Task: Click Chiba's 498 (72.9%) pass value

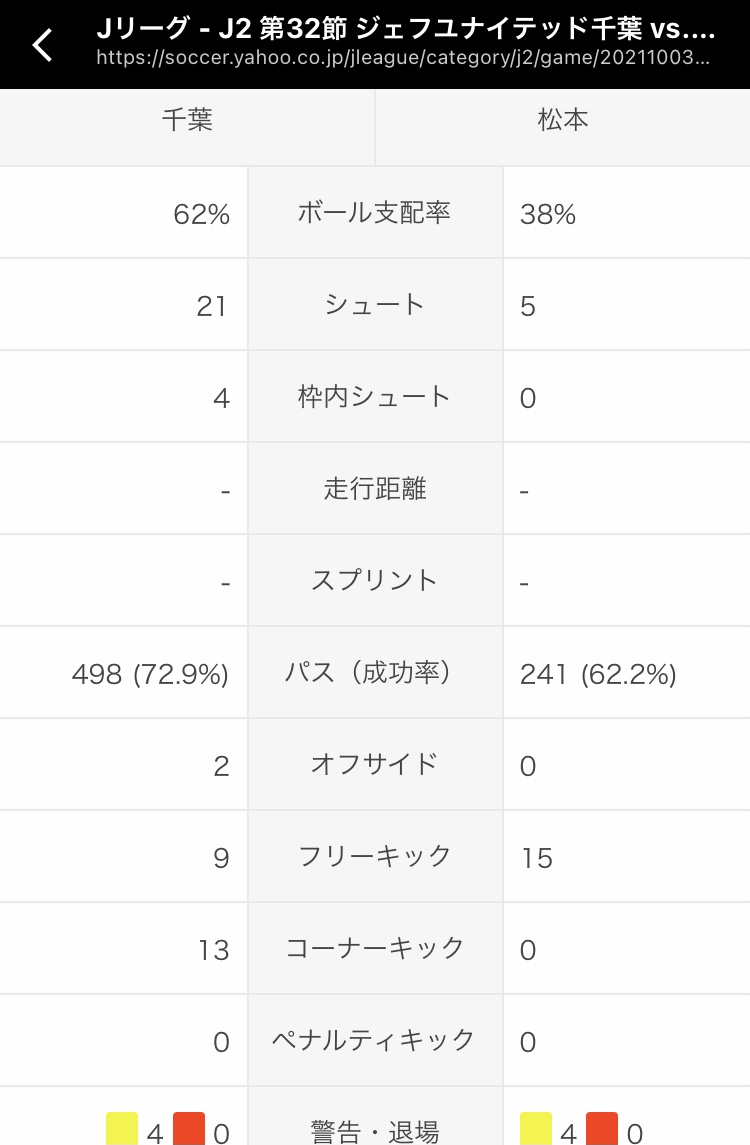Action: click(150, 674)
